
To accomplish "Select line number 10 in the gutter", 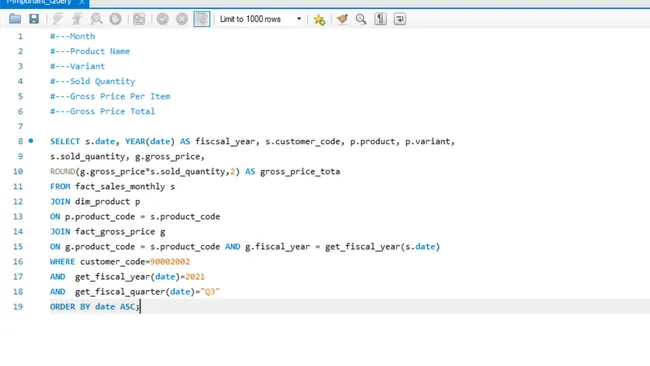I will point(18,171).
